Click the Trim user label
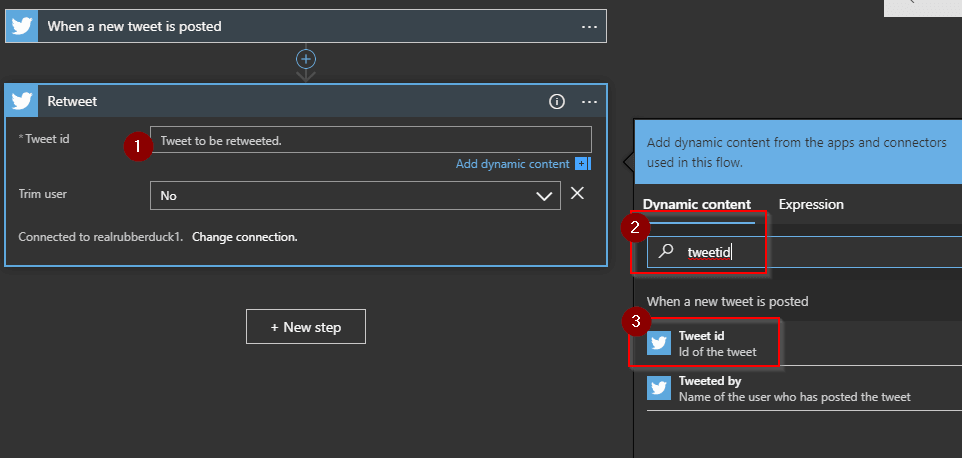Screen dimensions: 962x458 pyautogui.click(x=42, y=194)
